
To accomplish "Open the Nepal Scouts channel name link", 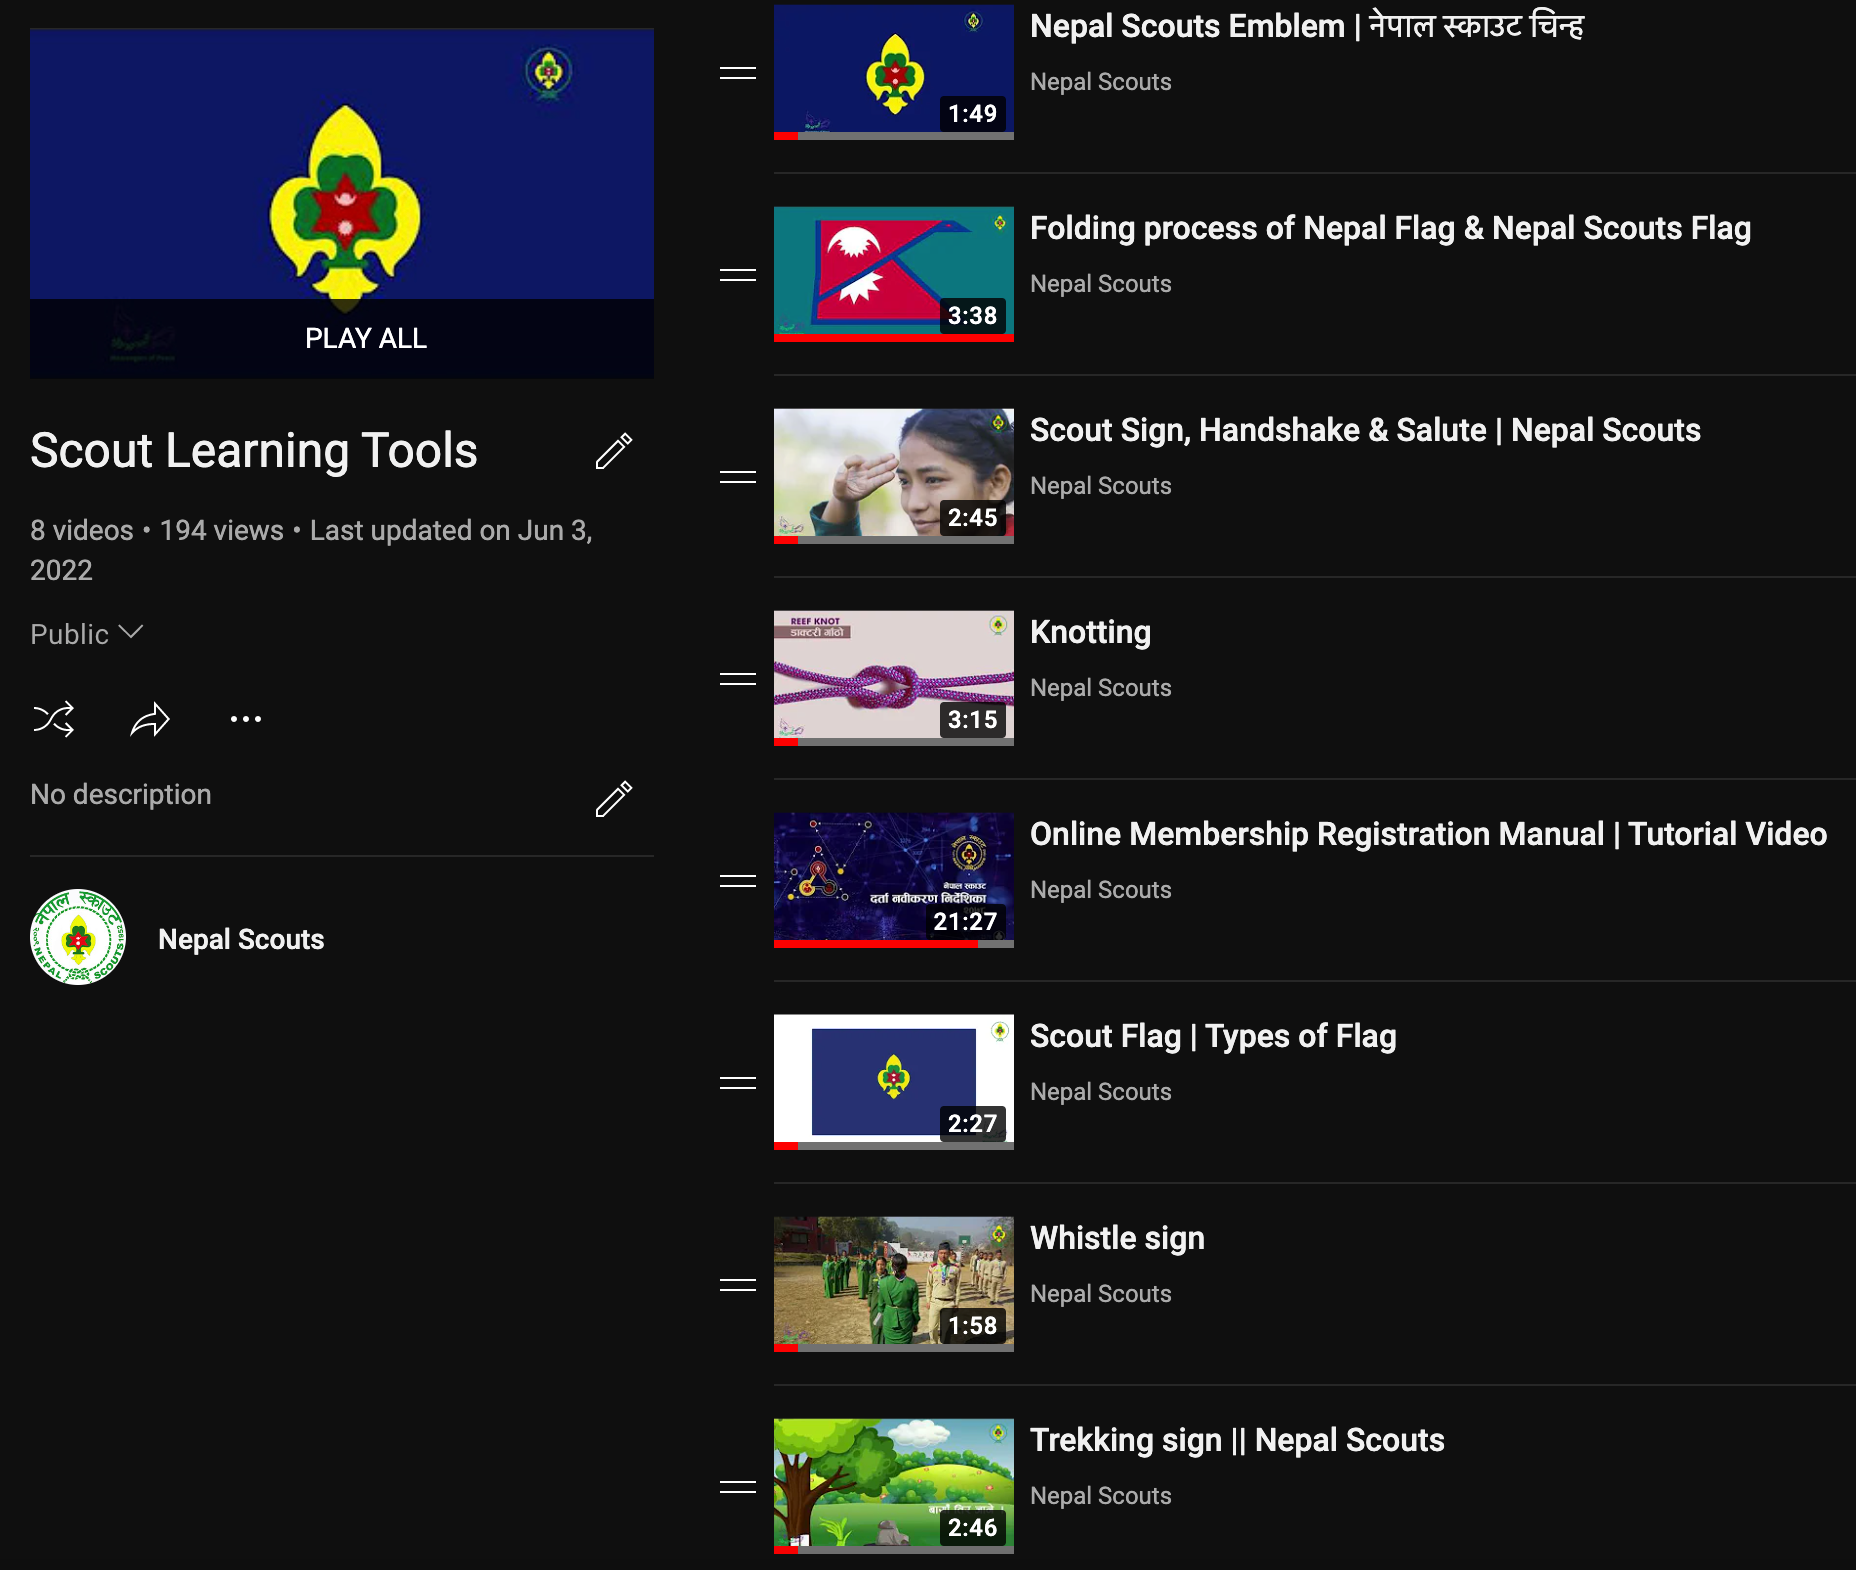I will (x=241, y=939).
